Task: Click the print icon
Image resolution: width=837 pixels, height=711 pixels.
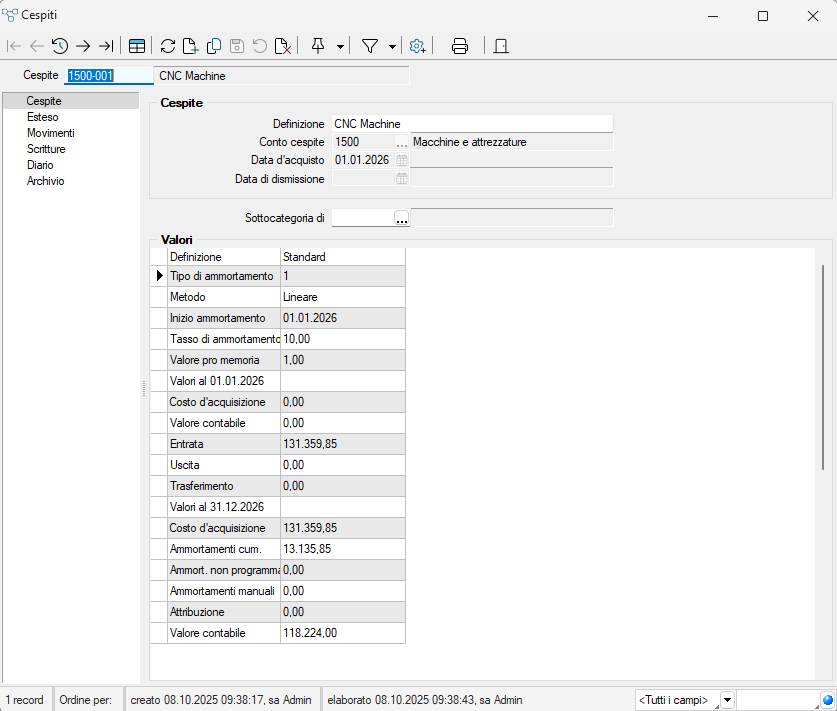Action: (x=460, y=46)
